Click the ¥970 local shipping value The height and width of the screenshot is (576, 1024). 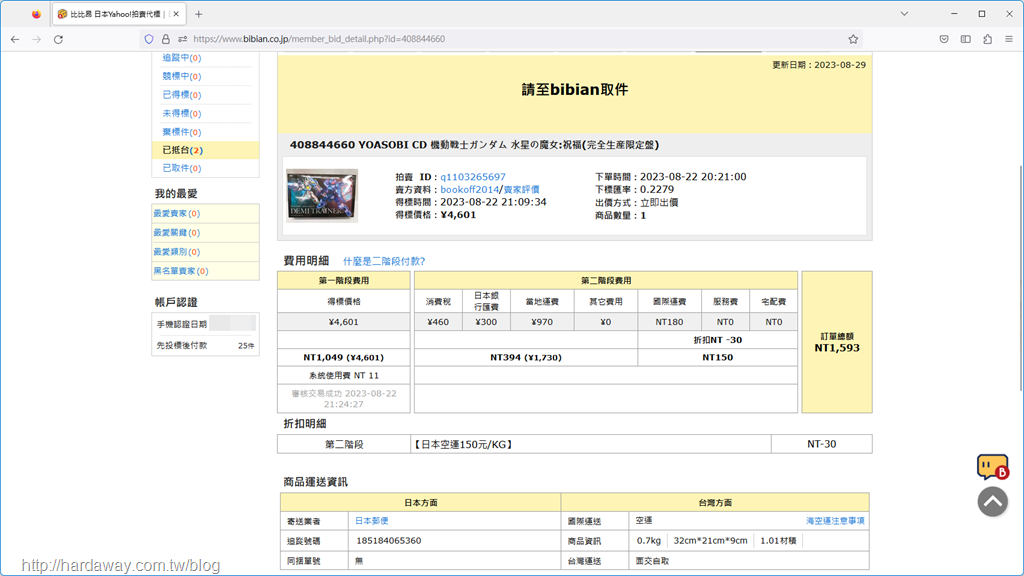pyautogui.click(x=542, y=322)
